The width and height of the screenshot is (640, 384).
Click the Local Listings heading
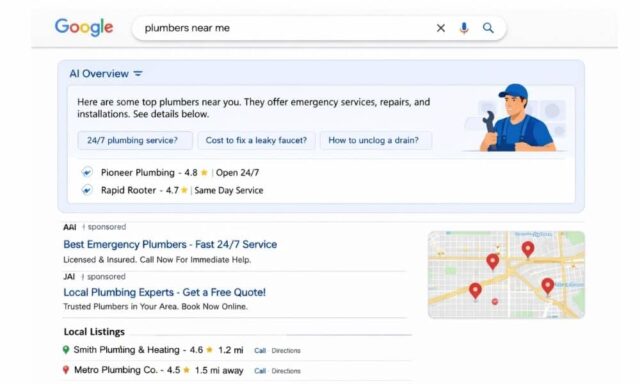click(94, 332)
